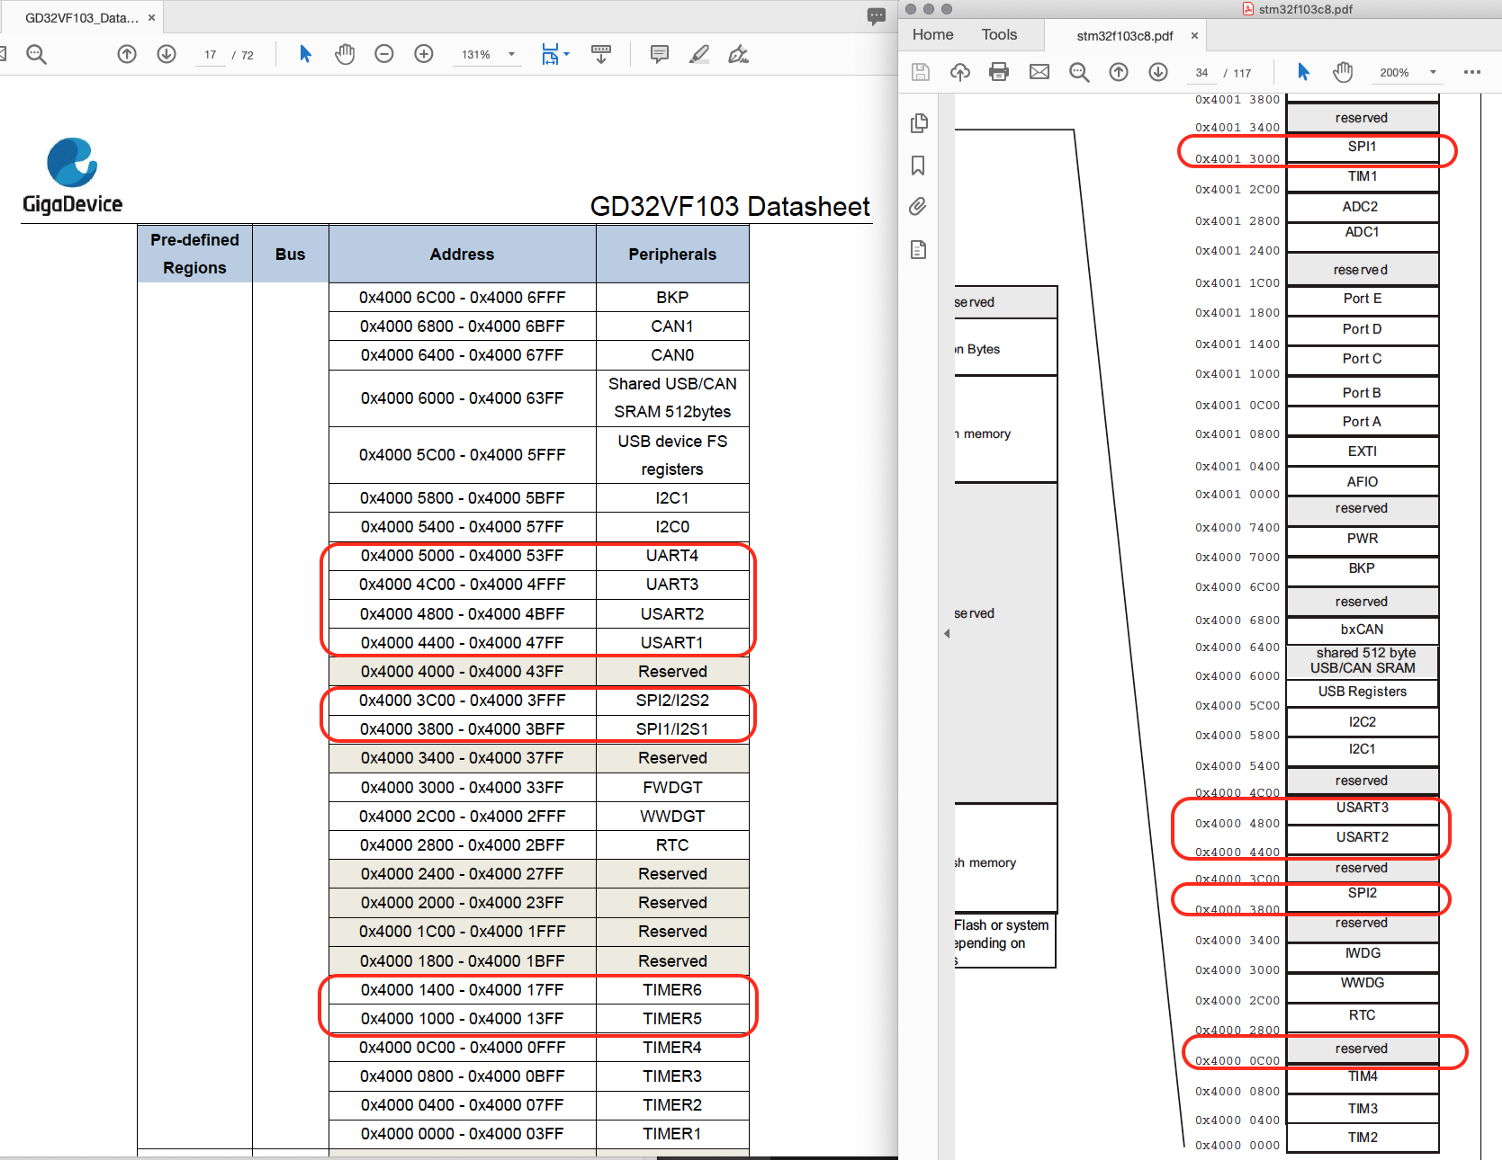Open the 200% zoom level dropdown
Image resolution: width=1502 pixels, height=1160 pixels.
click(1433, 72)
